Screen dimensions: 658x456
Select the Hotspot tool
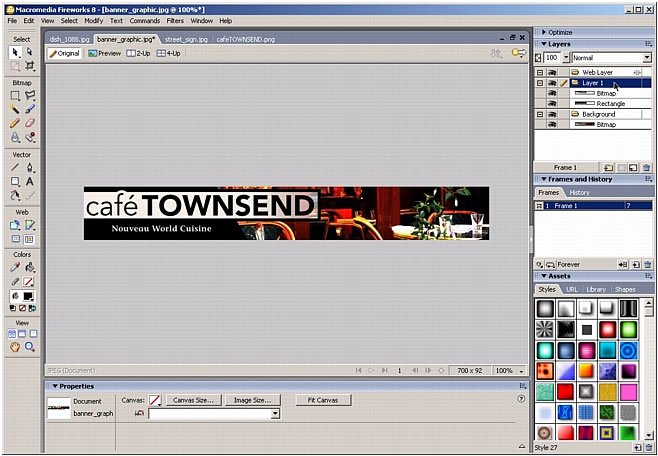15,225
